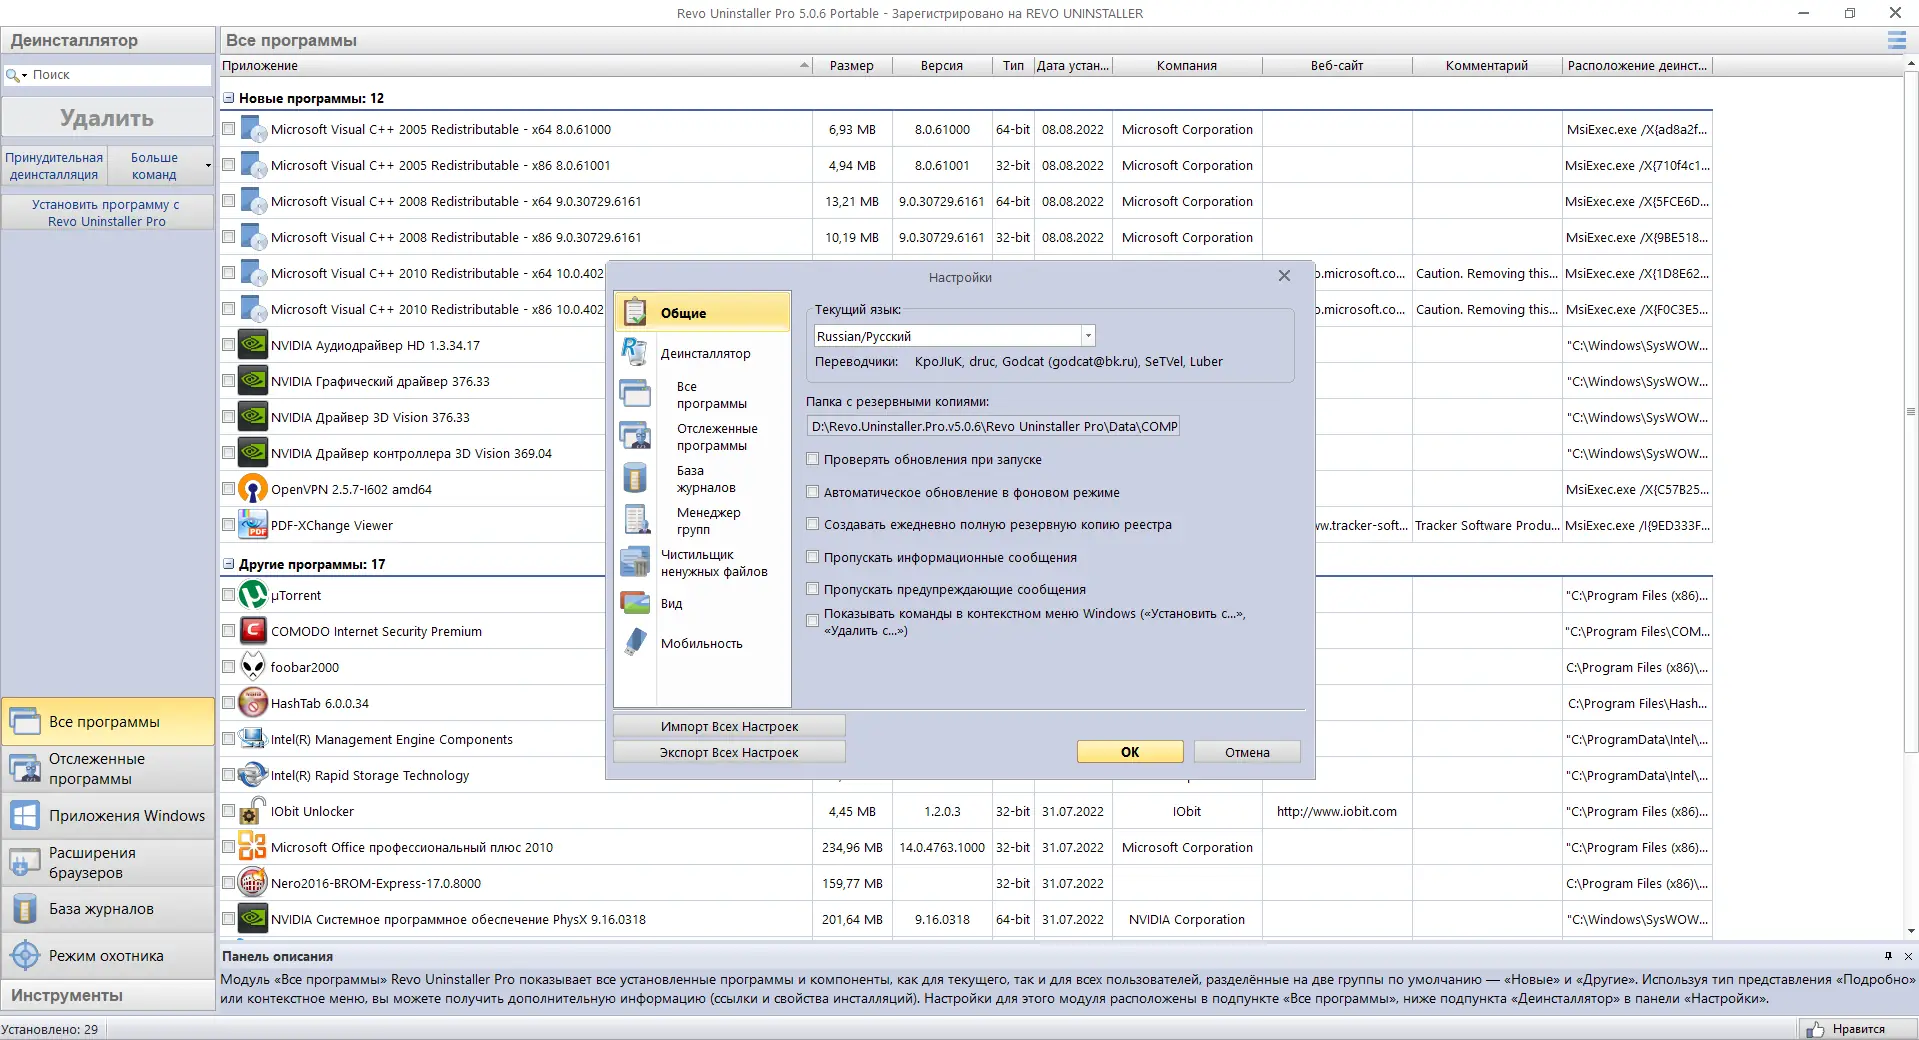Select the COMODO Internet Security icon

(x=253, y=631)
